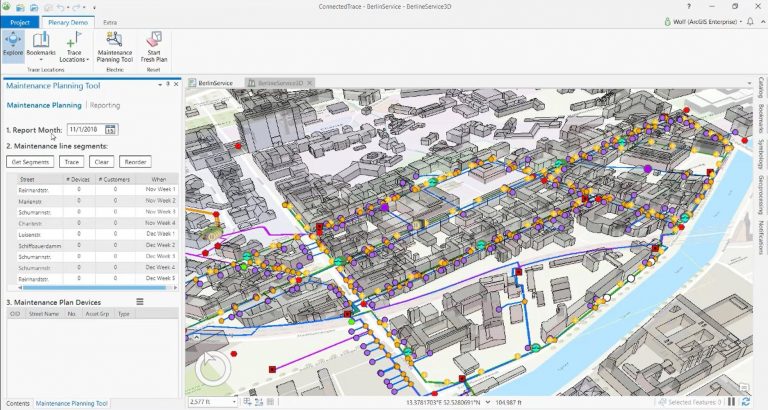Open the pane options dropdown arrow
768x410 pixels.
(160, 85)
